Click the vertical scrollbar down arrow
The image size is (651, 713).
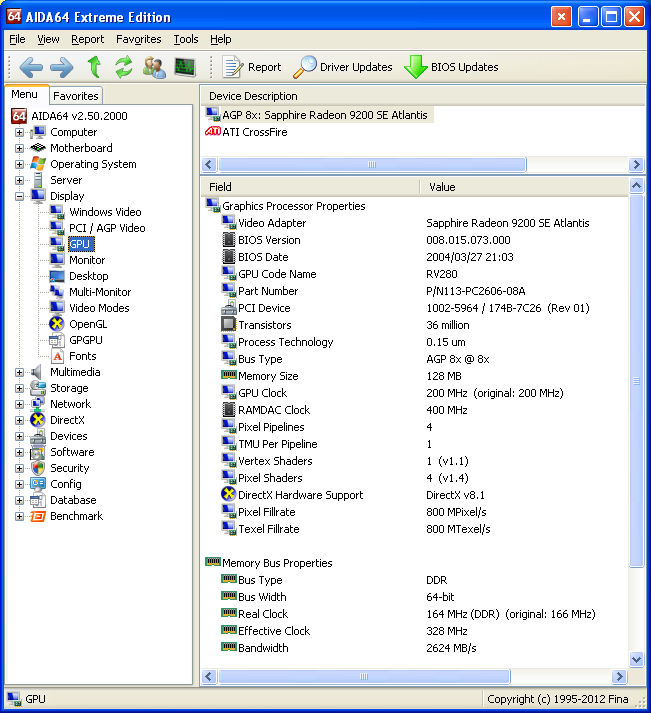pos(636,659)
